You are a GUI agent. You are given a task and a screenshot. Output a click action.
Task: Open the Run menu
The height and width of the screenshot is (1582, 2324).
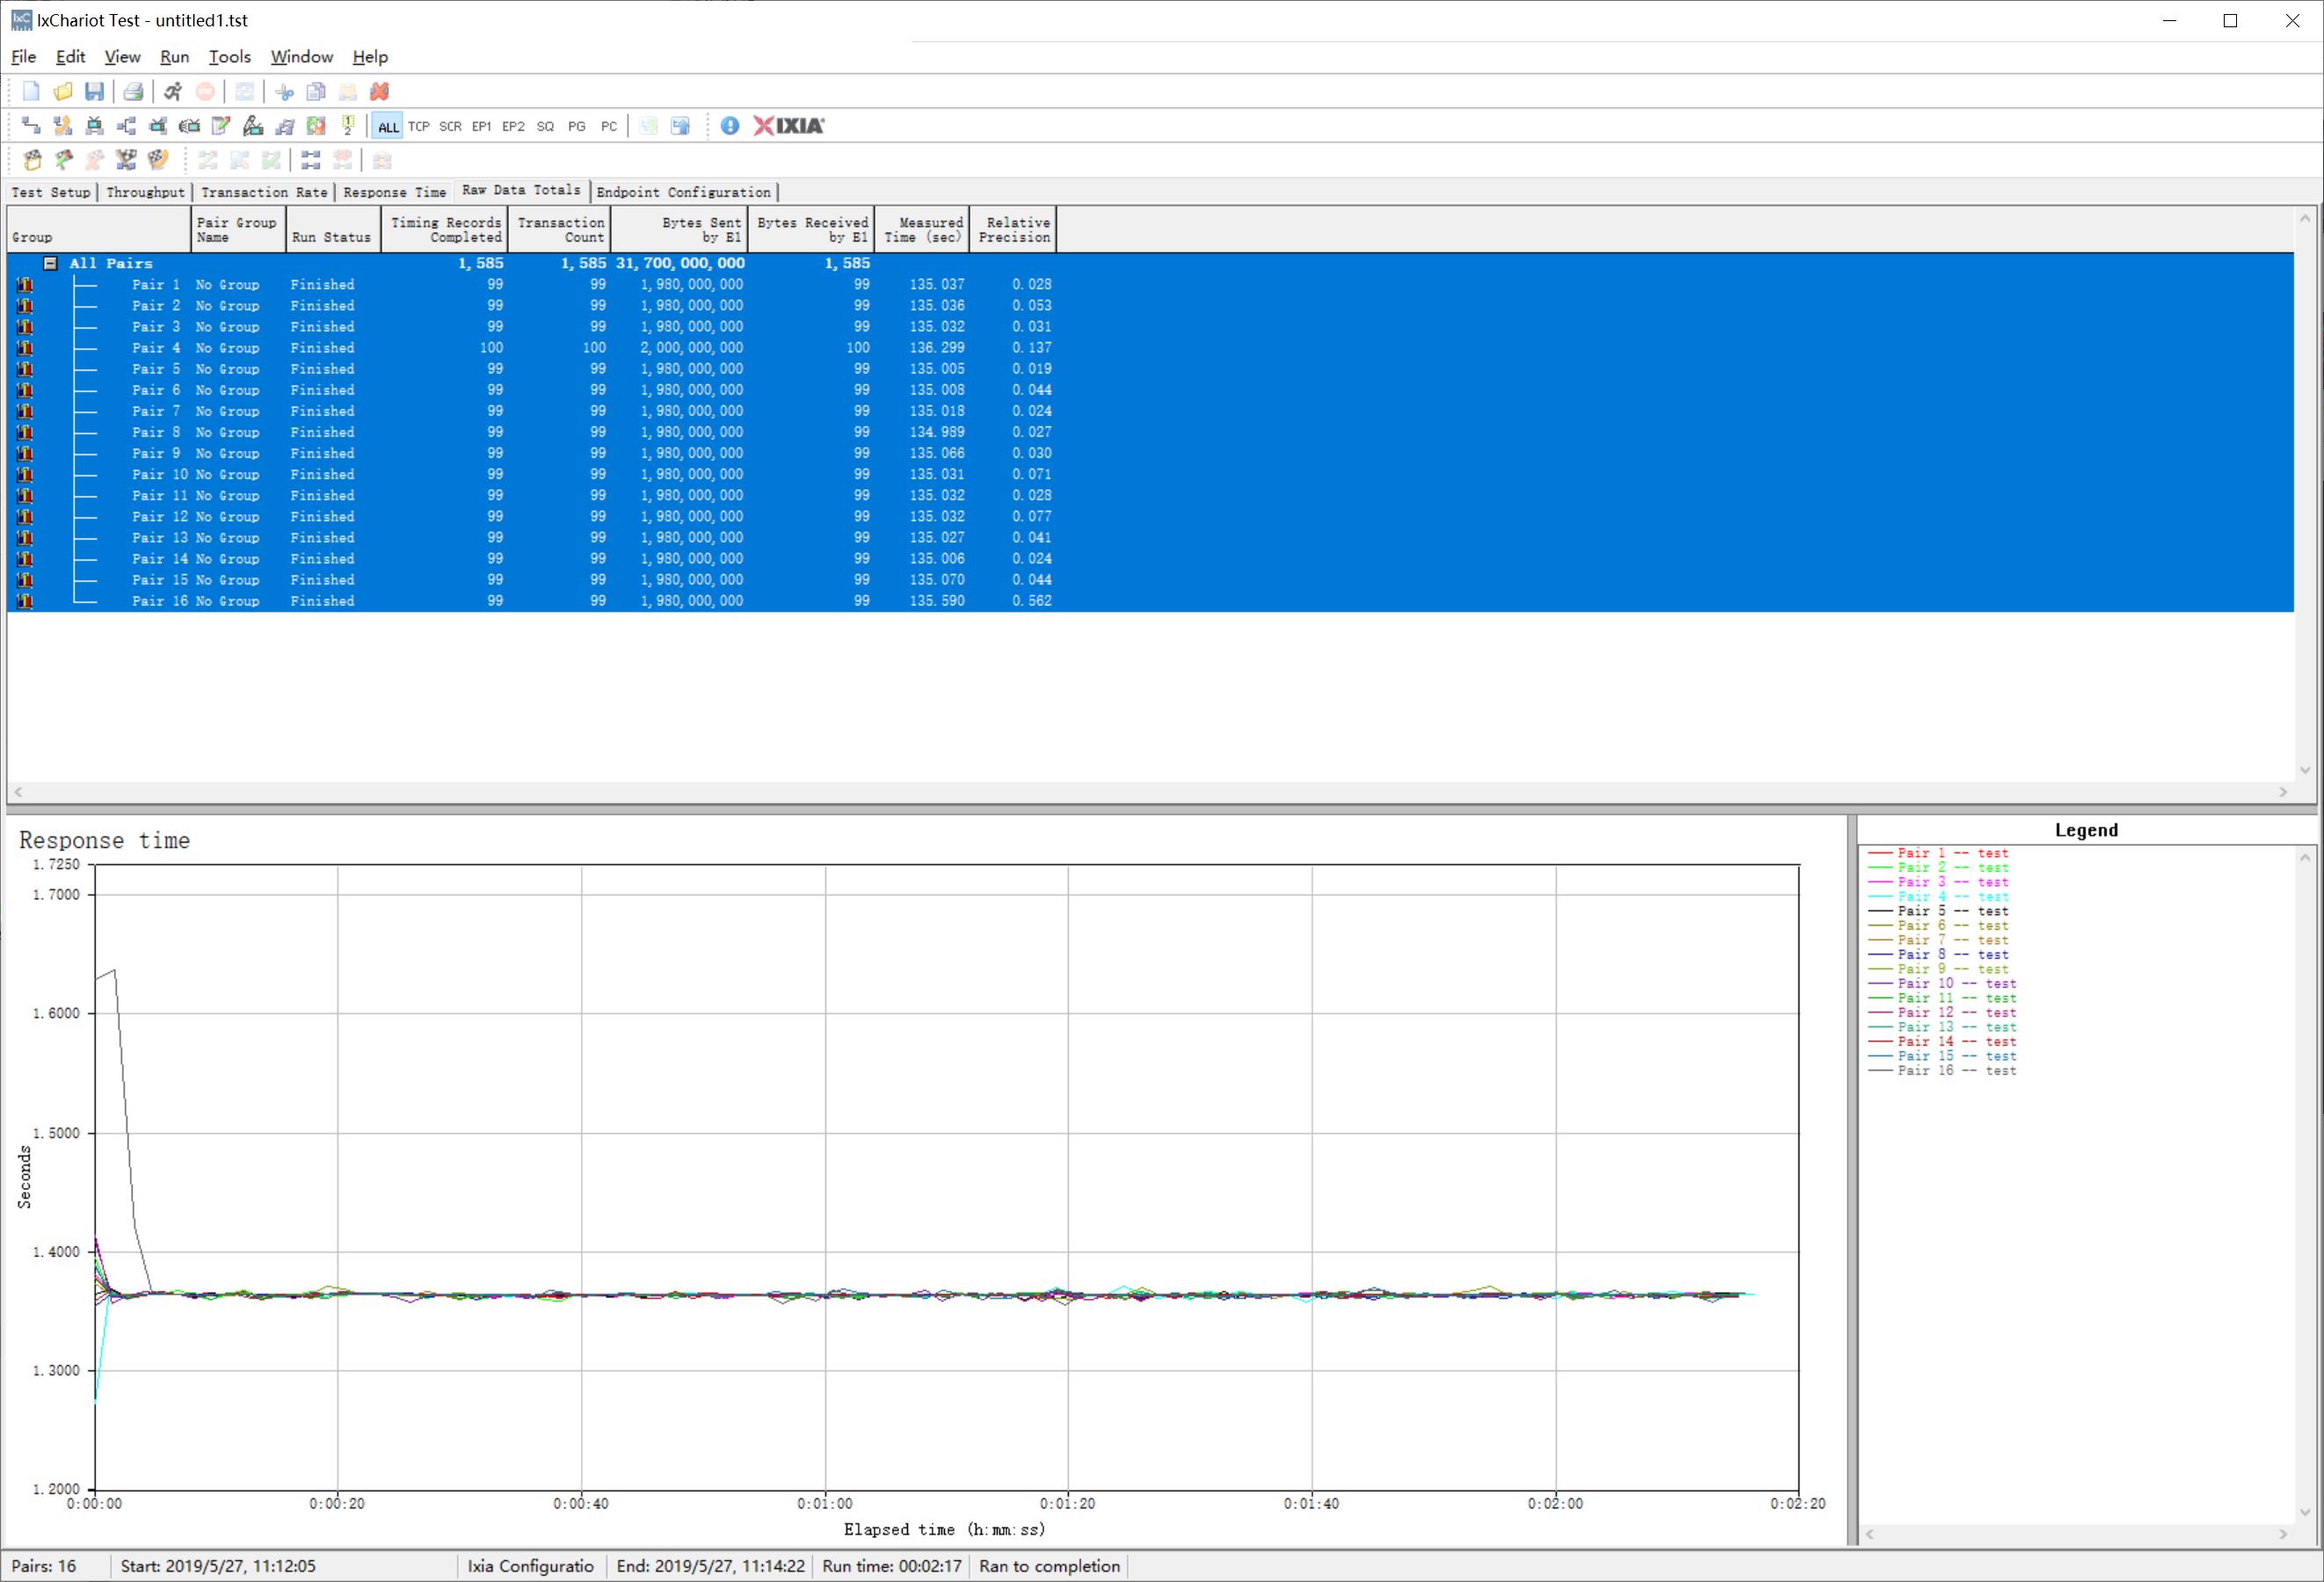(174, 57)
